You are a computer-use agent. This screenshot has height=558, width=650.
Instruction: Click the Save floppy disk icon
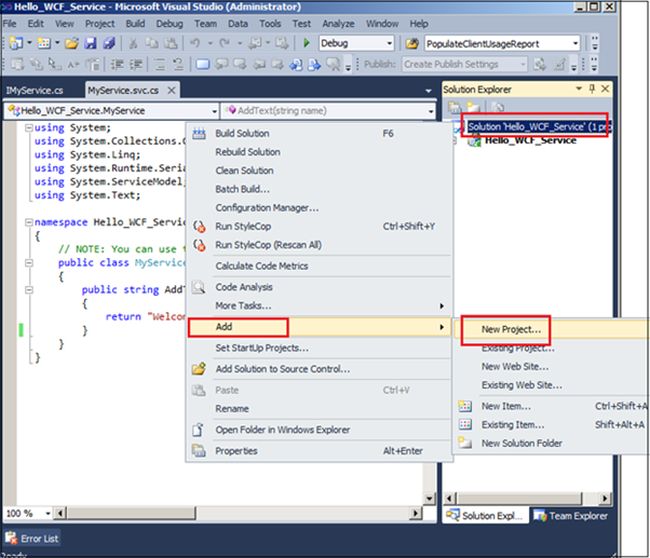tap(90, 43)
